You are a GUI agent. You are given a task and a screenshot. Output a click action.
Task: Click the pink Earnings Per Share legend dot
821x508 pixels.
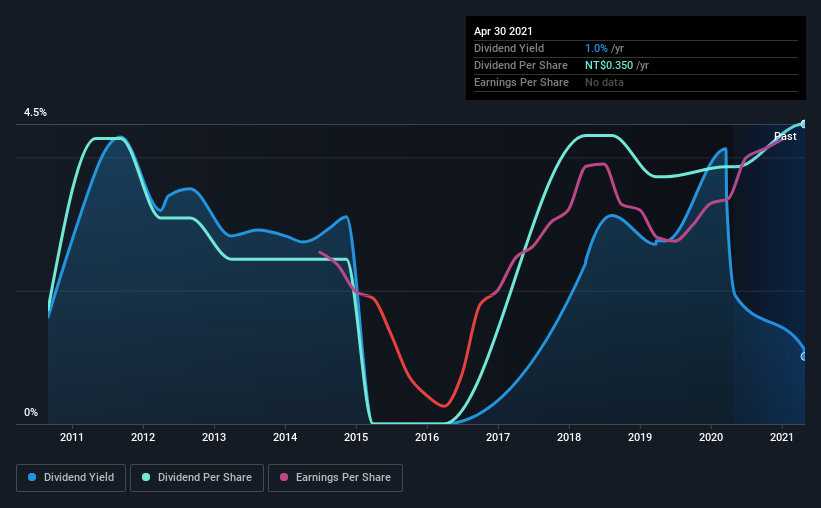coord(284,477)
